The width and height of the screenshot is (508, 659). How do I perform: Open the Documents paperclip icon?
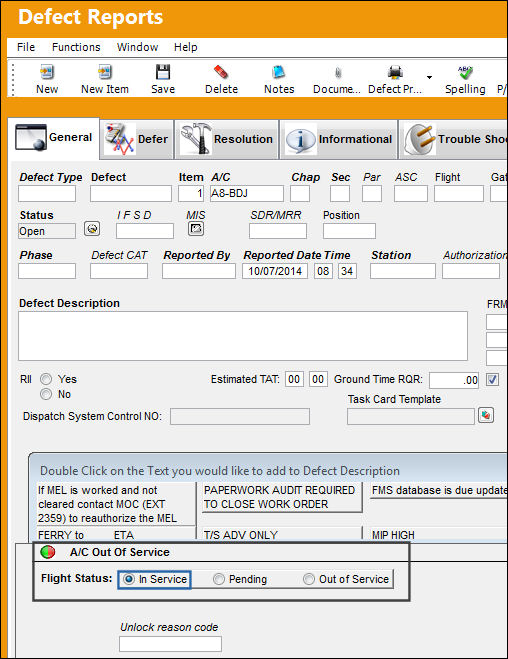point(338,73)
